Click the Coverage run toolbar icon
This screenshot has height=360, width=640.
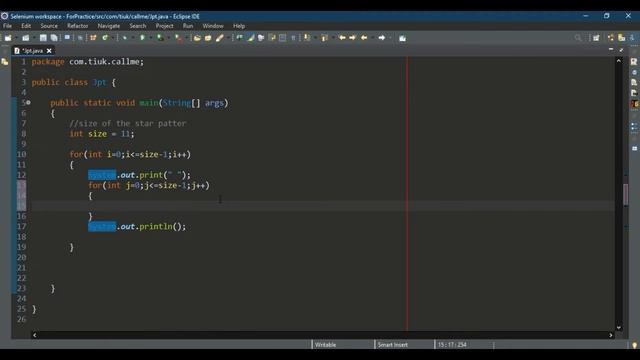160,38
